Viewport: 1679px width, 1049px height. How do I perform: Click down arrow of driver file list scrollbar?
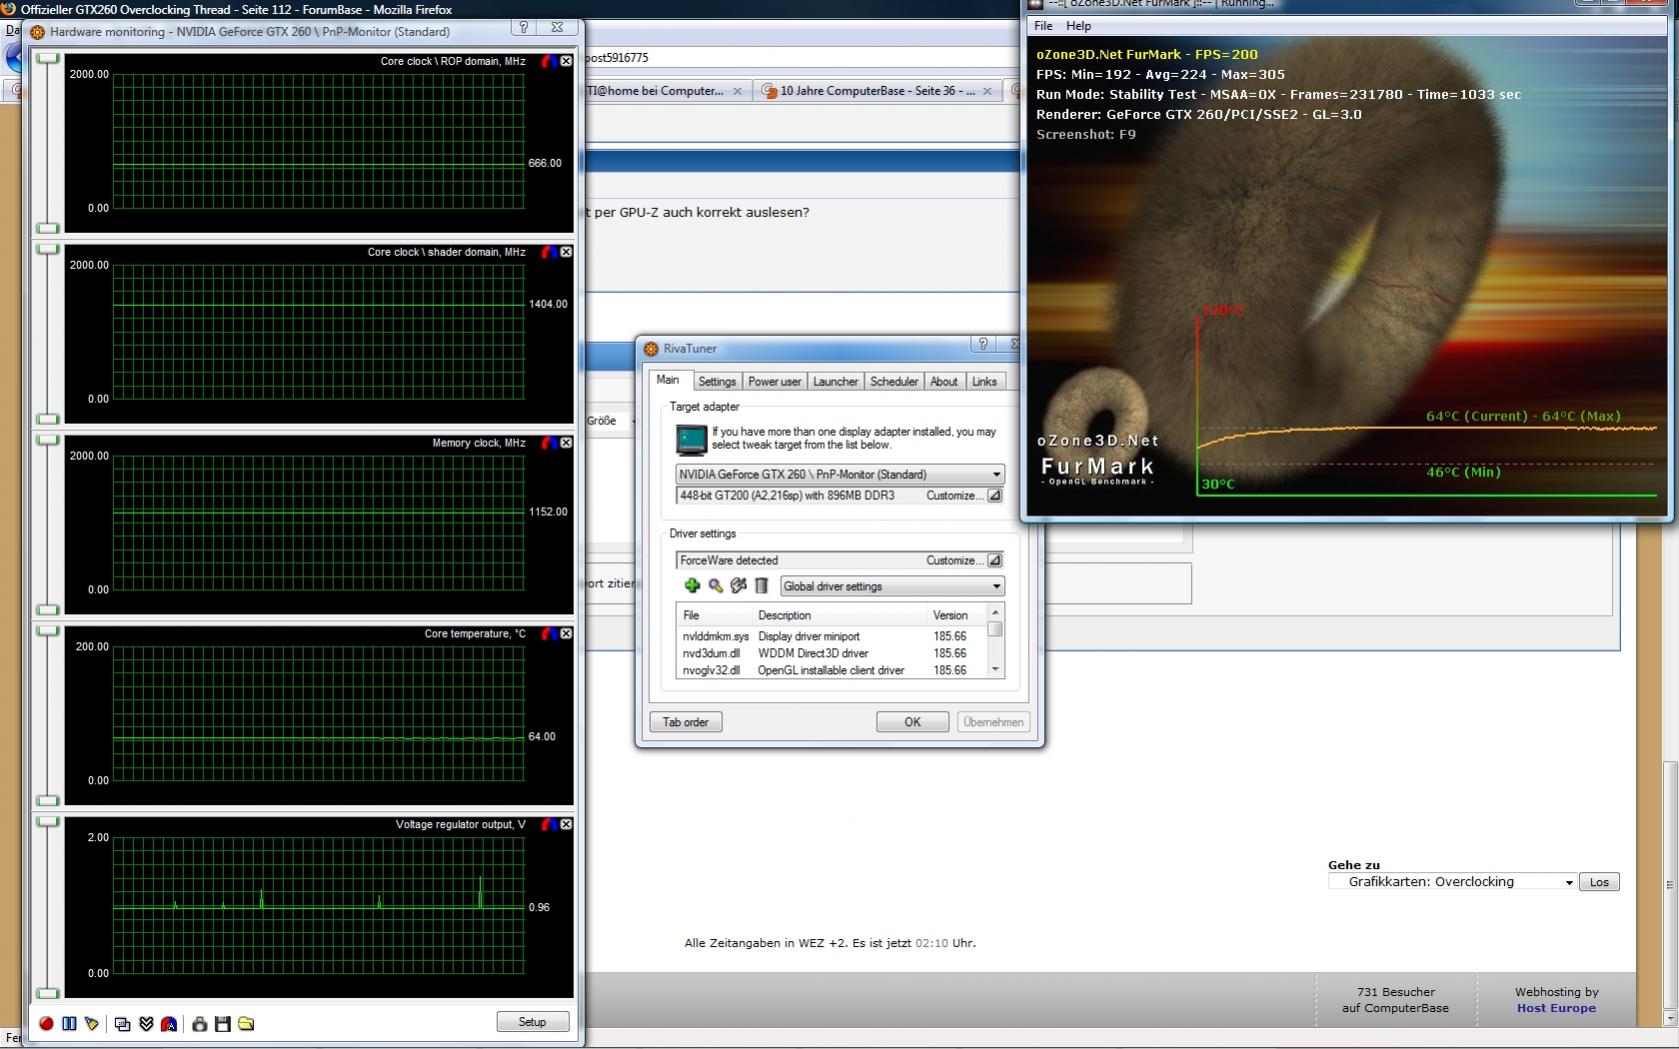point(995,670)
